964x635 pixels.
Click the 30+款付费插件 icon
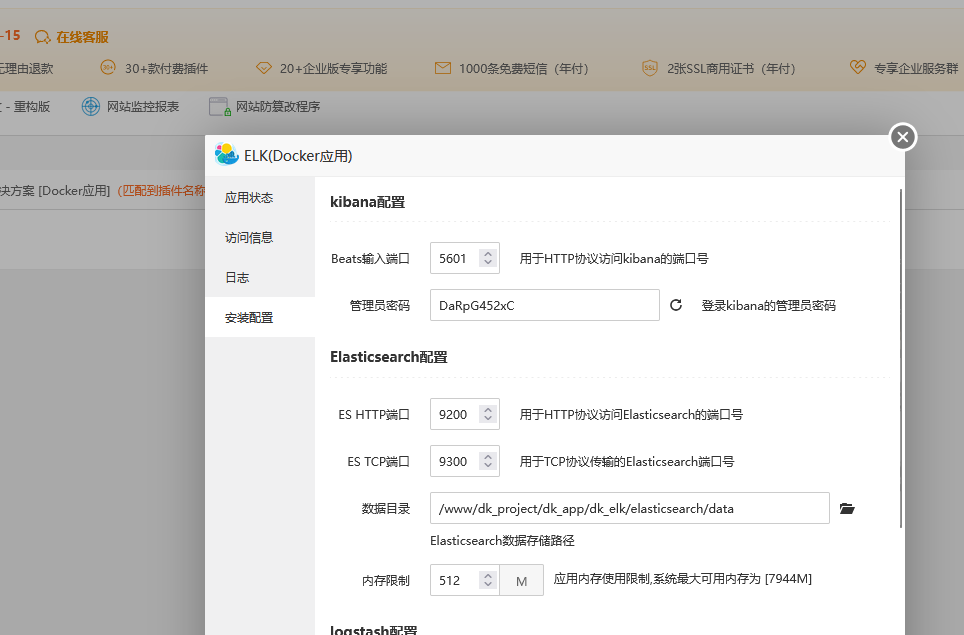108,68
